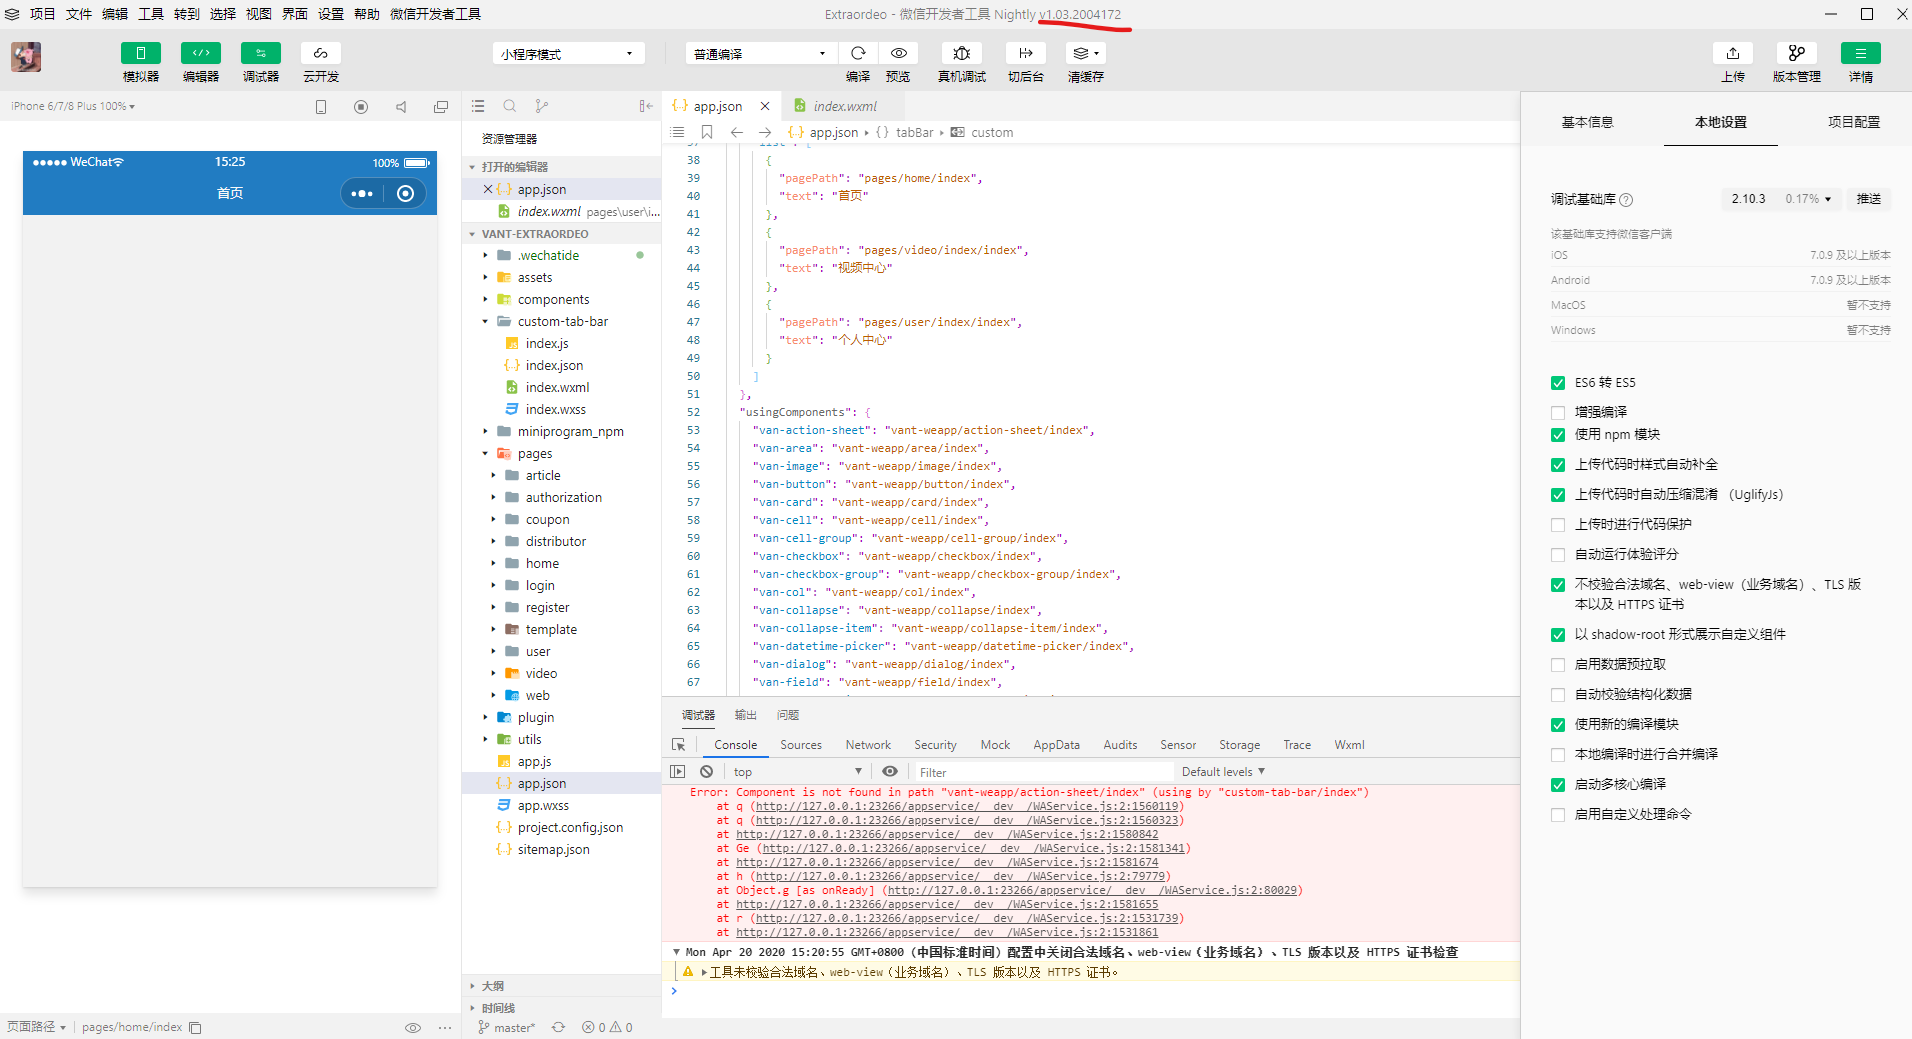Open the first WAService.js:2:1560119 stack trace link

(968, 806)
